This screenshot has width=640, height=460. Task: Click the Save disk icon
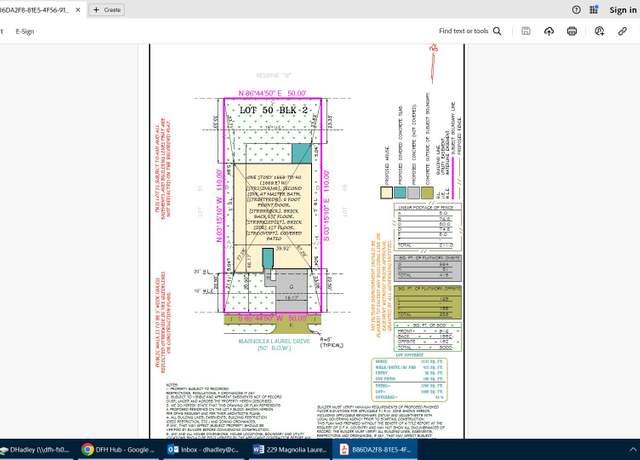pos(526,31)
